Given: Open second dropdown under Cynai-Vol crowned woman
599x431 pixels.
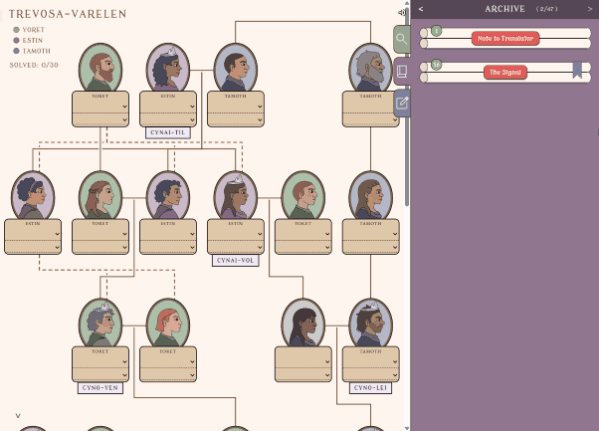Looking at the screenshot, I should tap(236, 247).
